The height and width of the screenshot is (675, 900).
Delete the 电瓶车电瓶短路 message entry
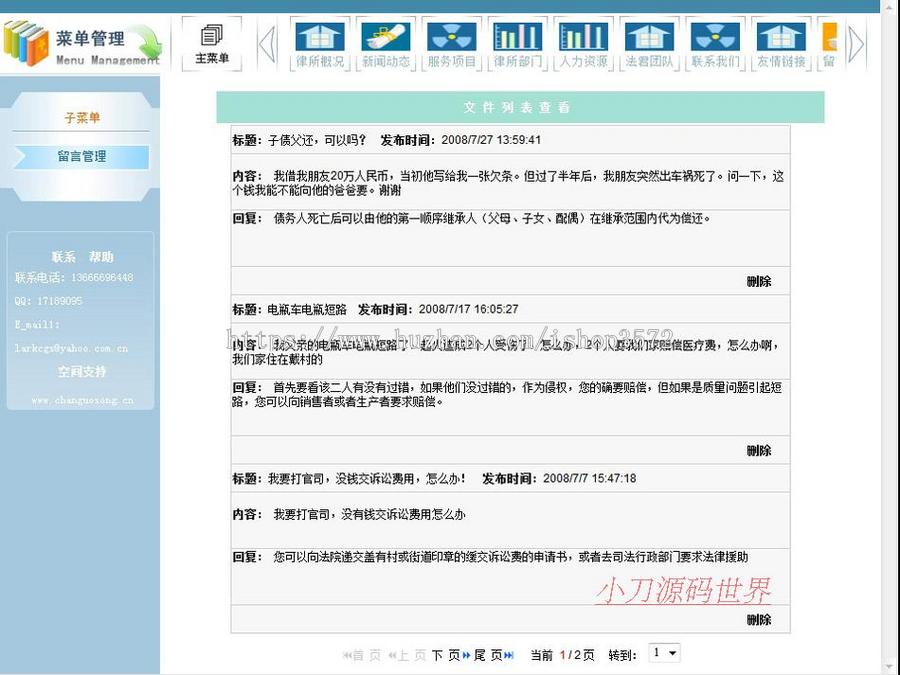[x=761, y=451]
